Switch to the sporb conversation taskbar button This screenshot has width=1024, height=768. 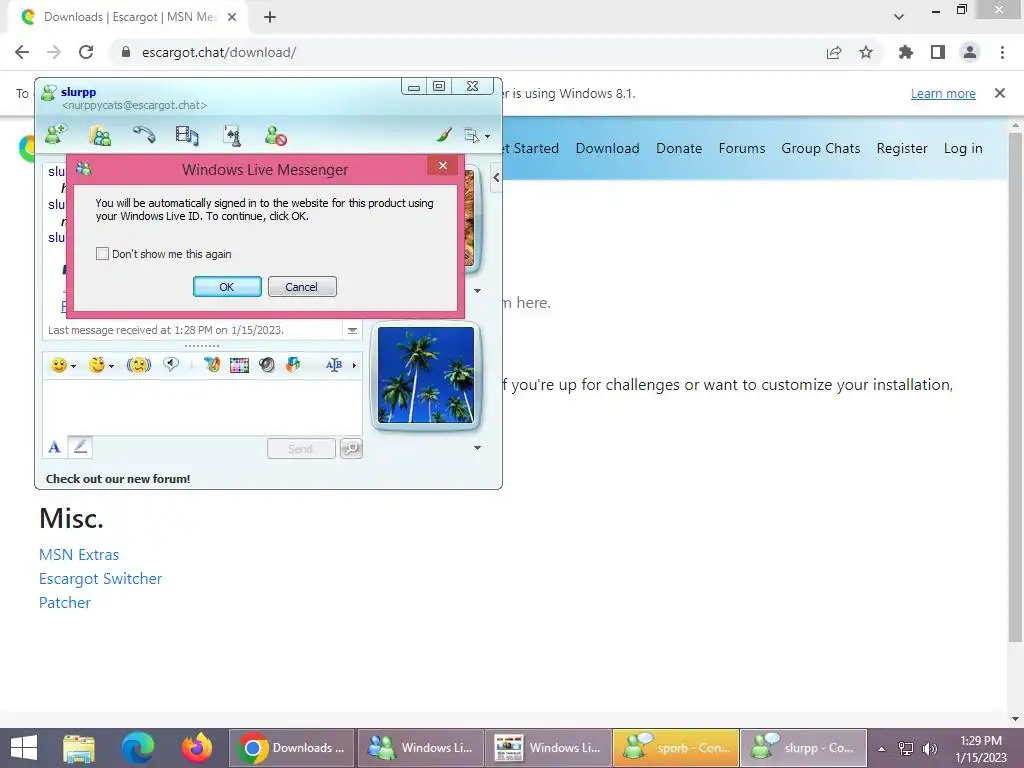pos(676,748)
